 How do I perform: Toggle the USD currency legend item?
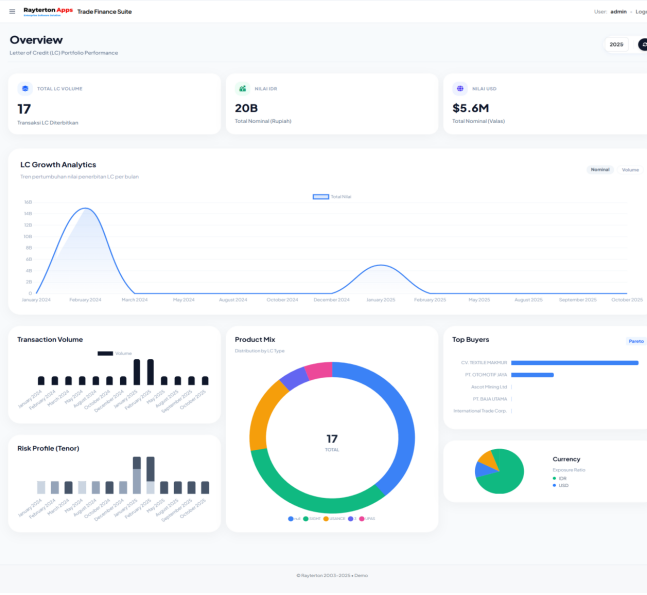point(559,485)
